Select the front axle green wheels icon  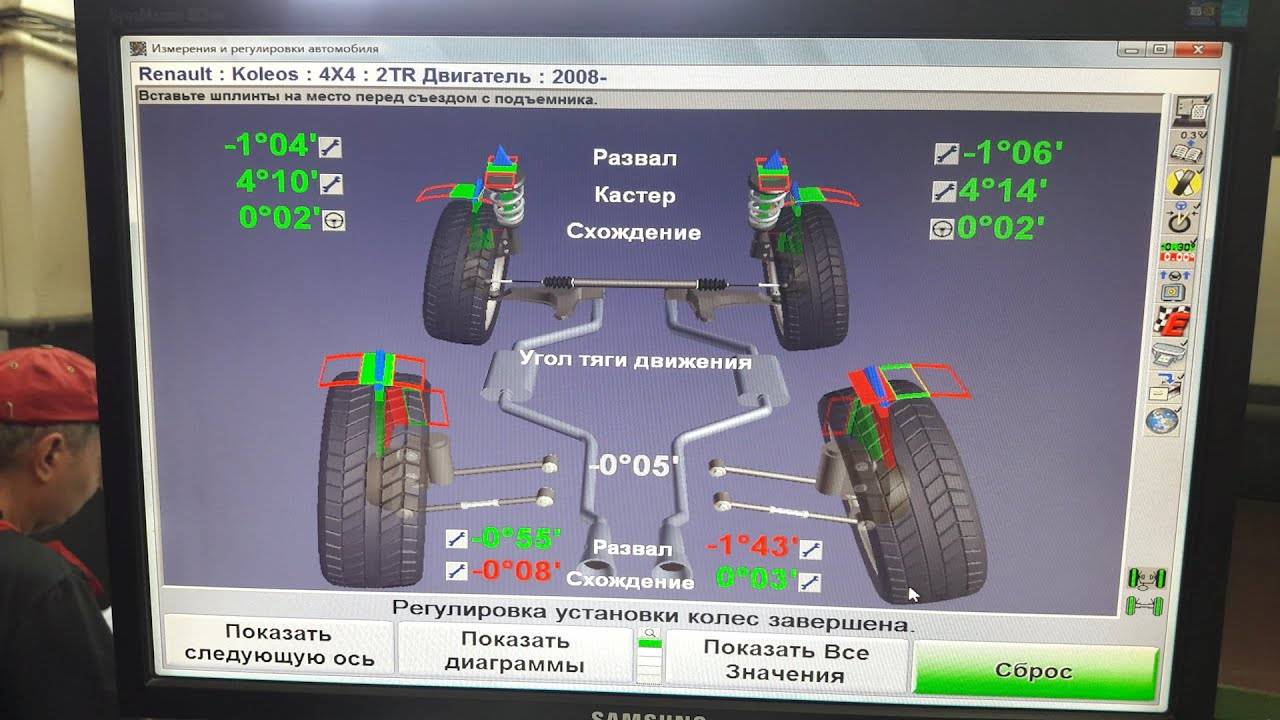1148,577
